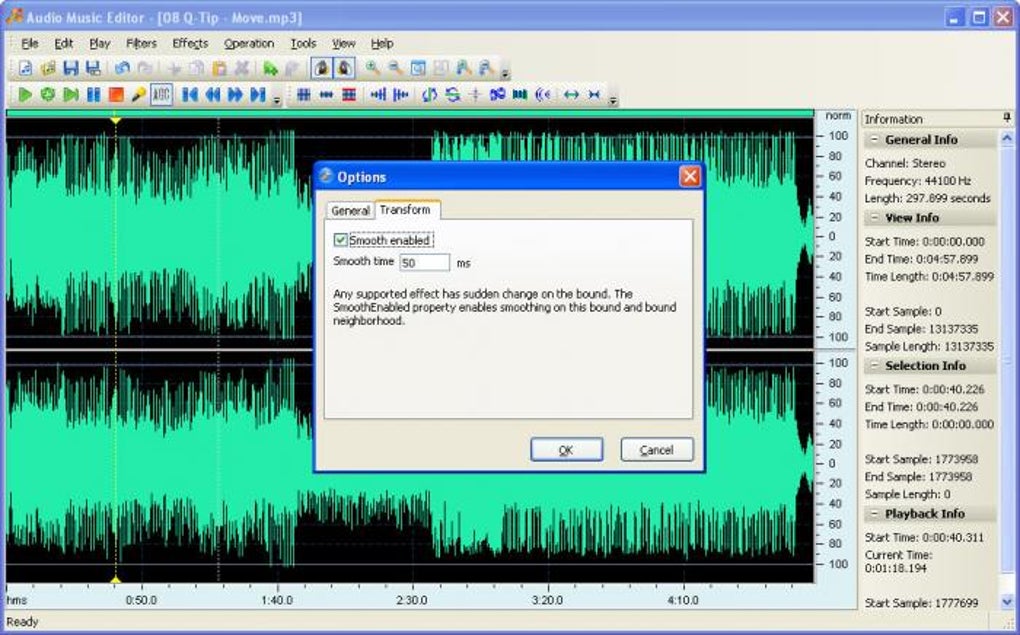Click the blue Rewind double-arrow icon
Screen dimensions: 1020x635
(212, 95)
